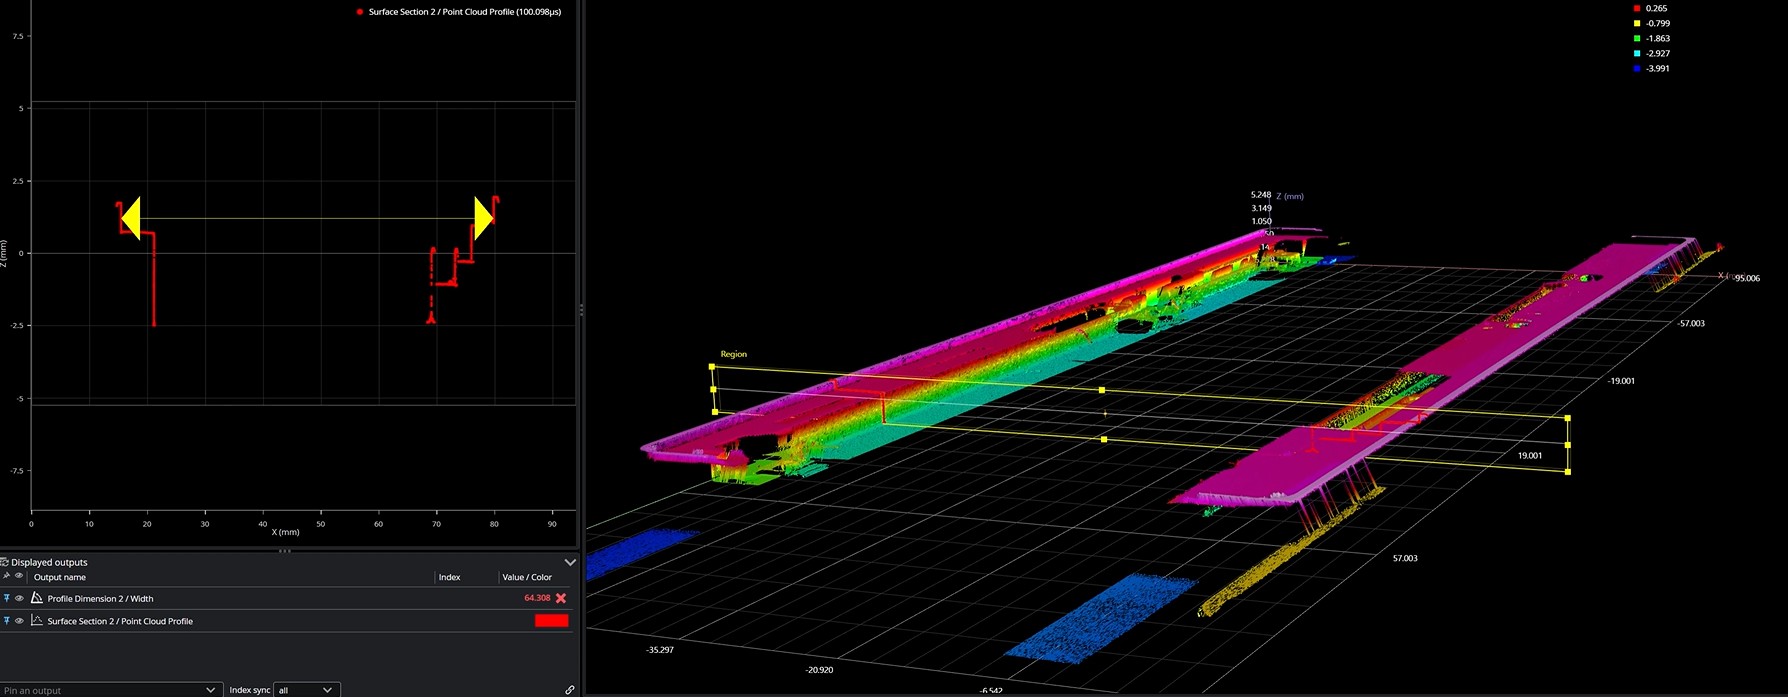
Task: Hide the Profile Dimension 2 / Width output
Action: 19,598
